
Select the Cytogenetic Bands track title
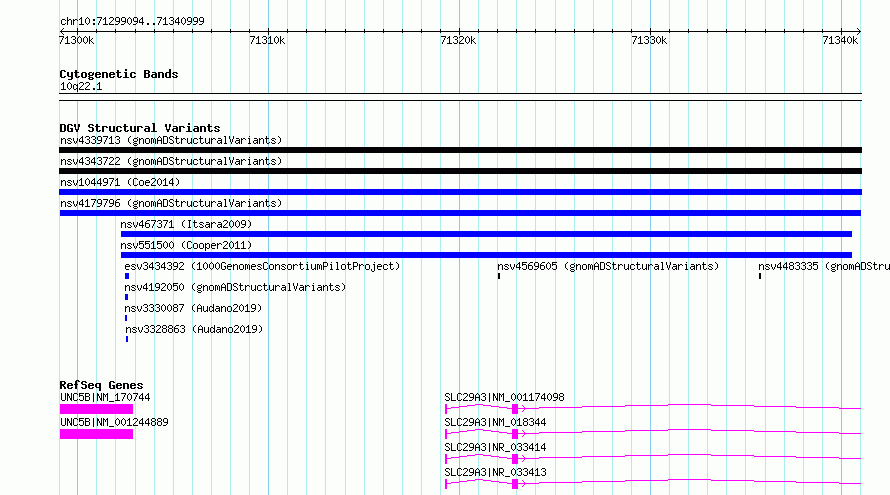point(119,74)
